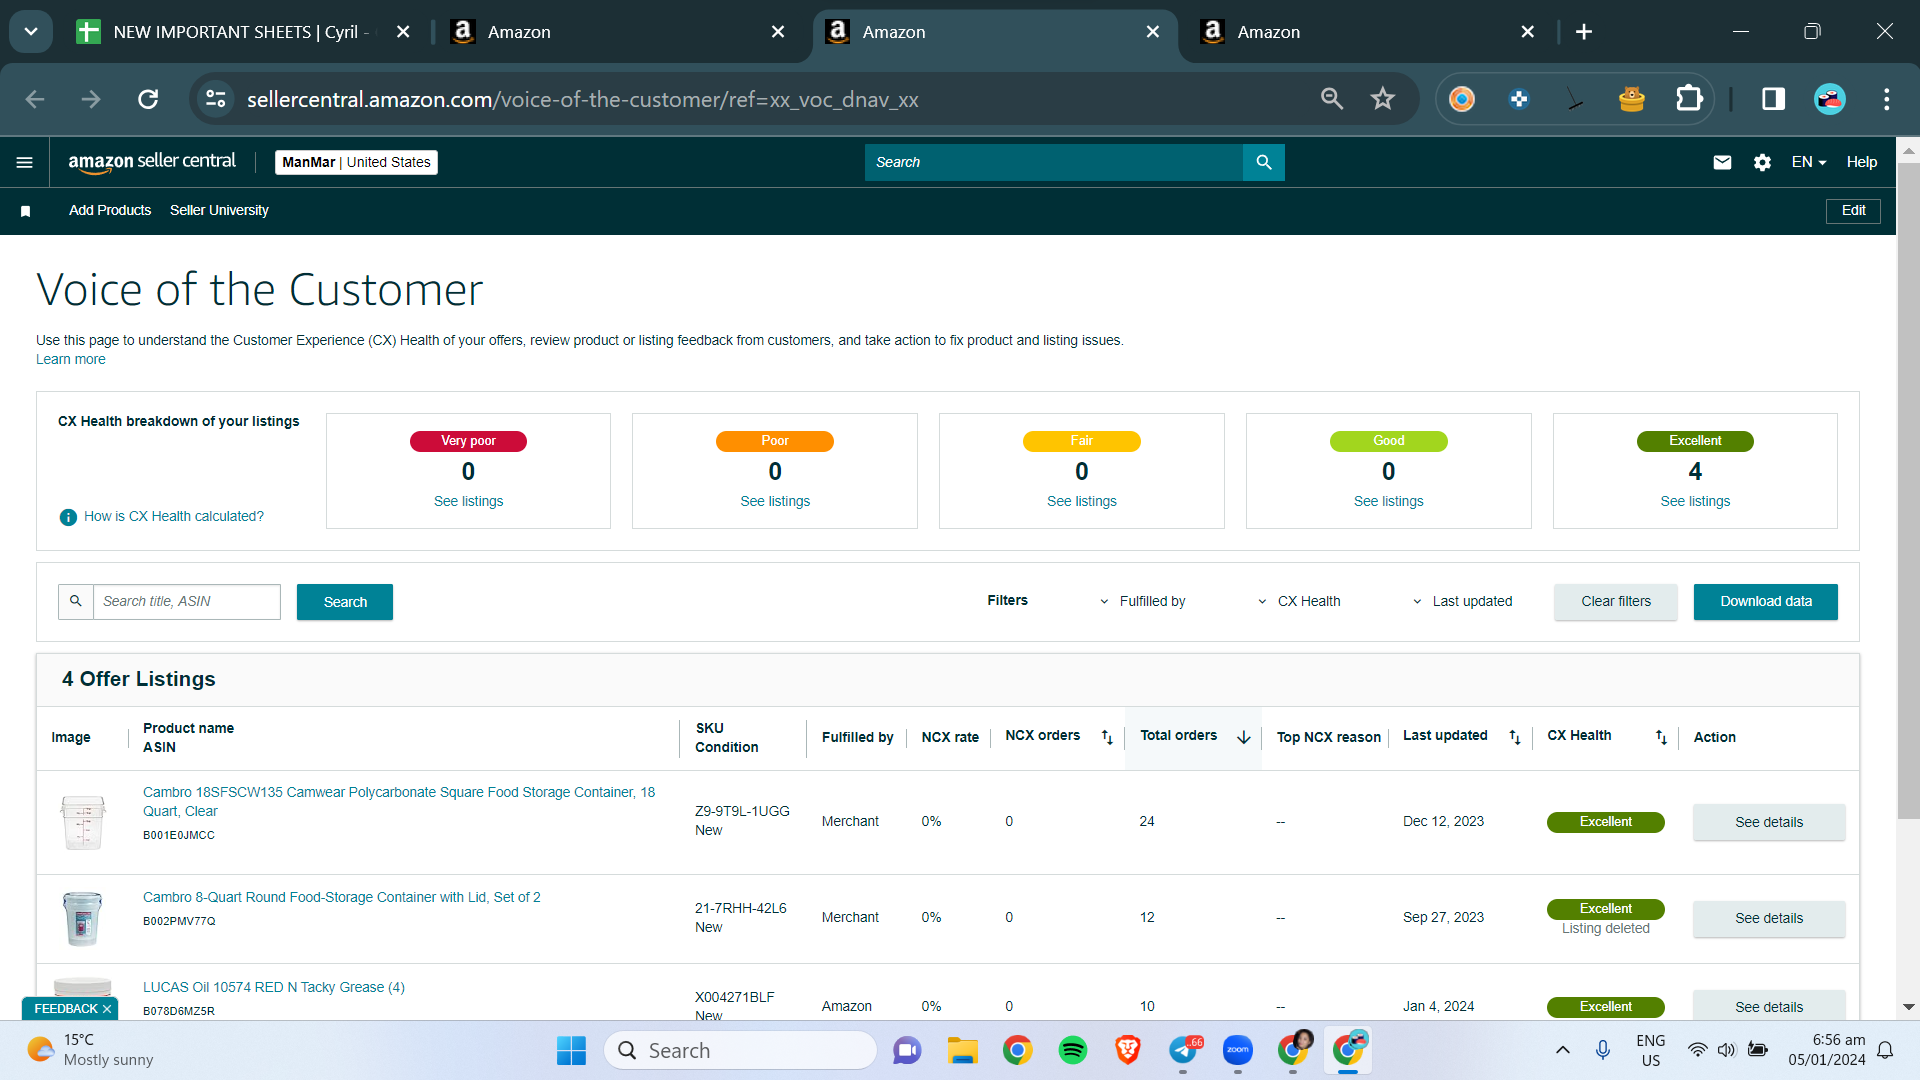Bookmark this page with the star icon

pos(1383,99)
